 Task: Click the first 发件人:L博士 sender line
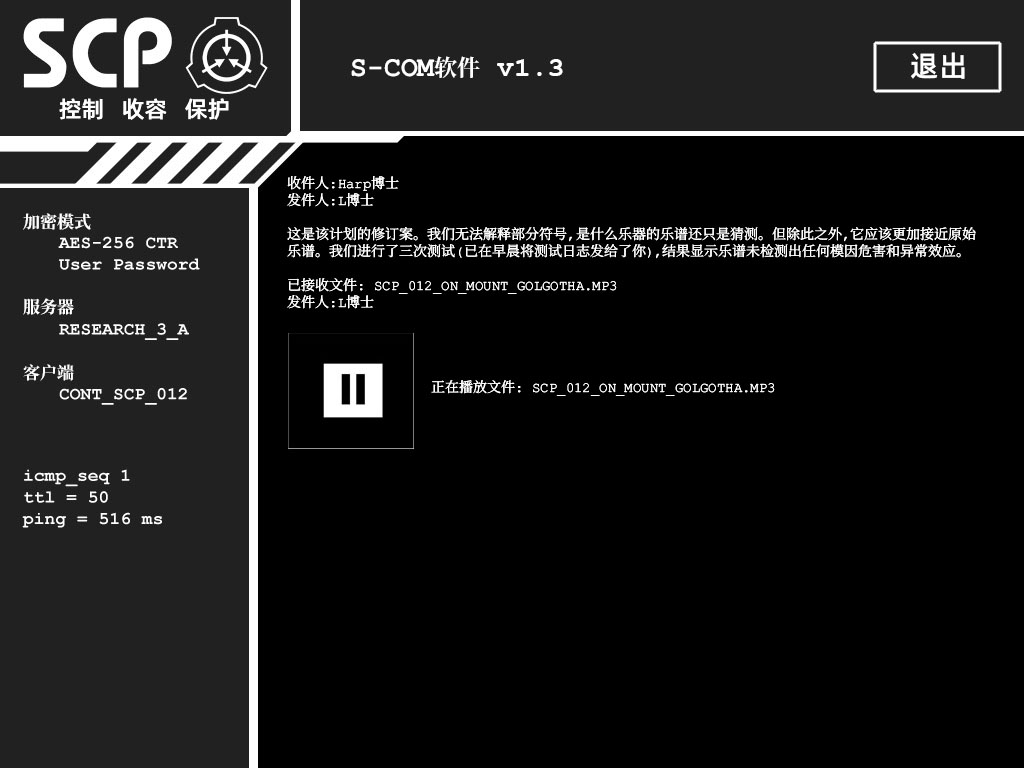point(330,200)
